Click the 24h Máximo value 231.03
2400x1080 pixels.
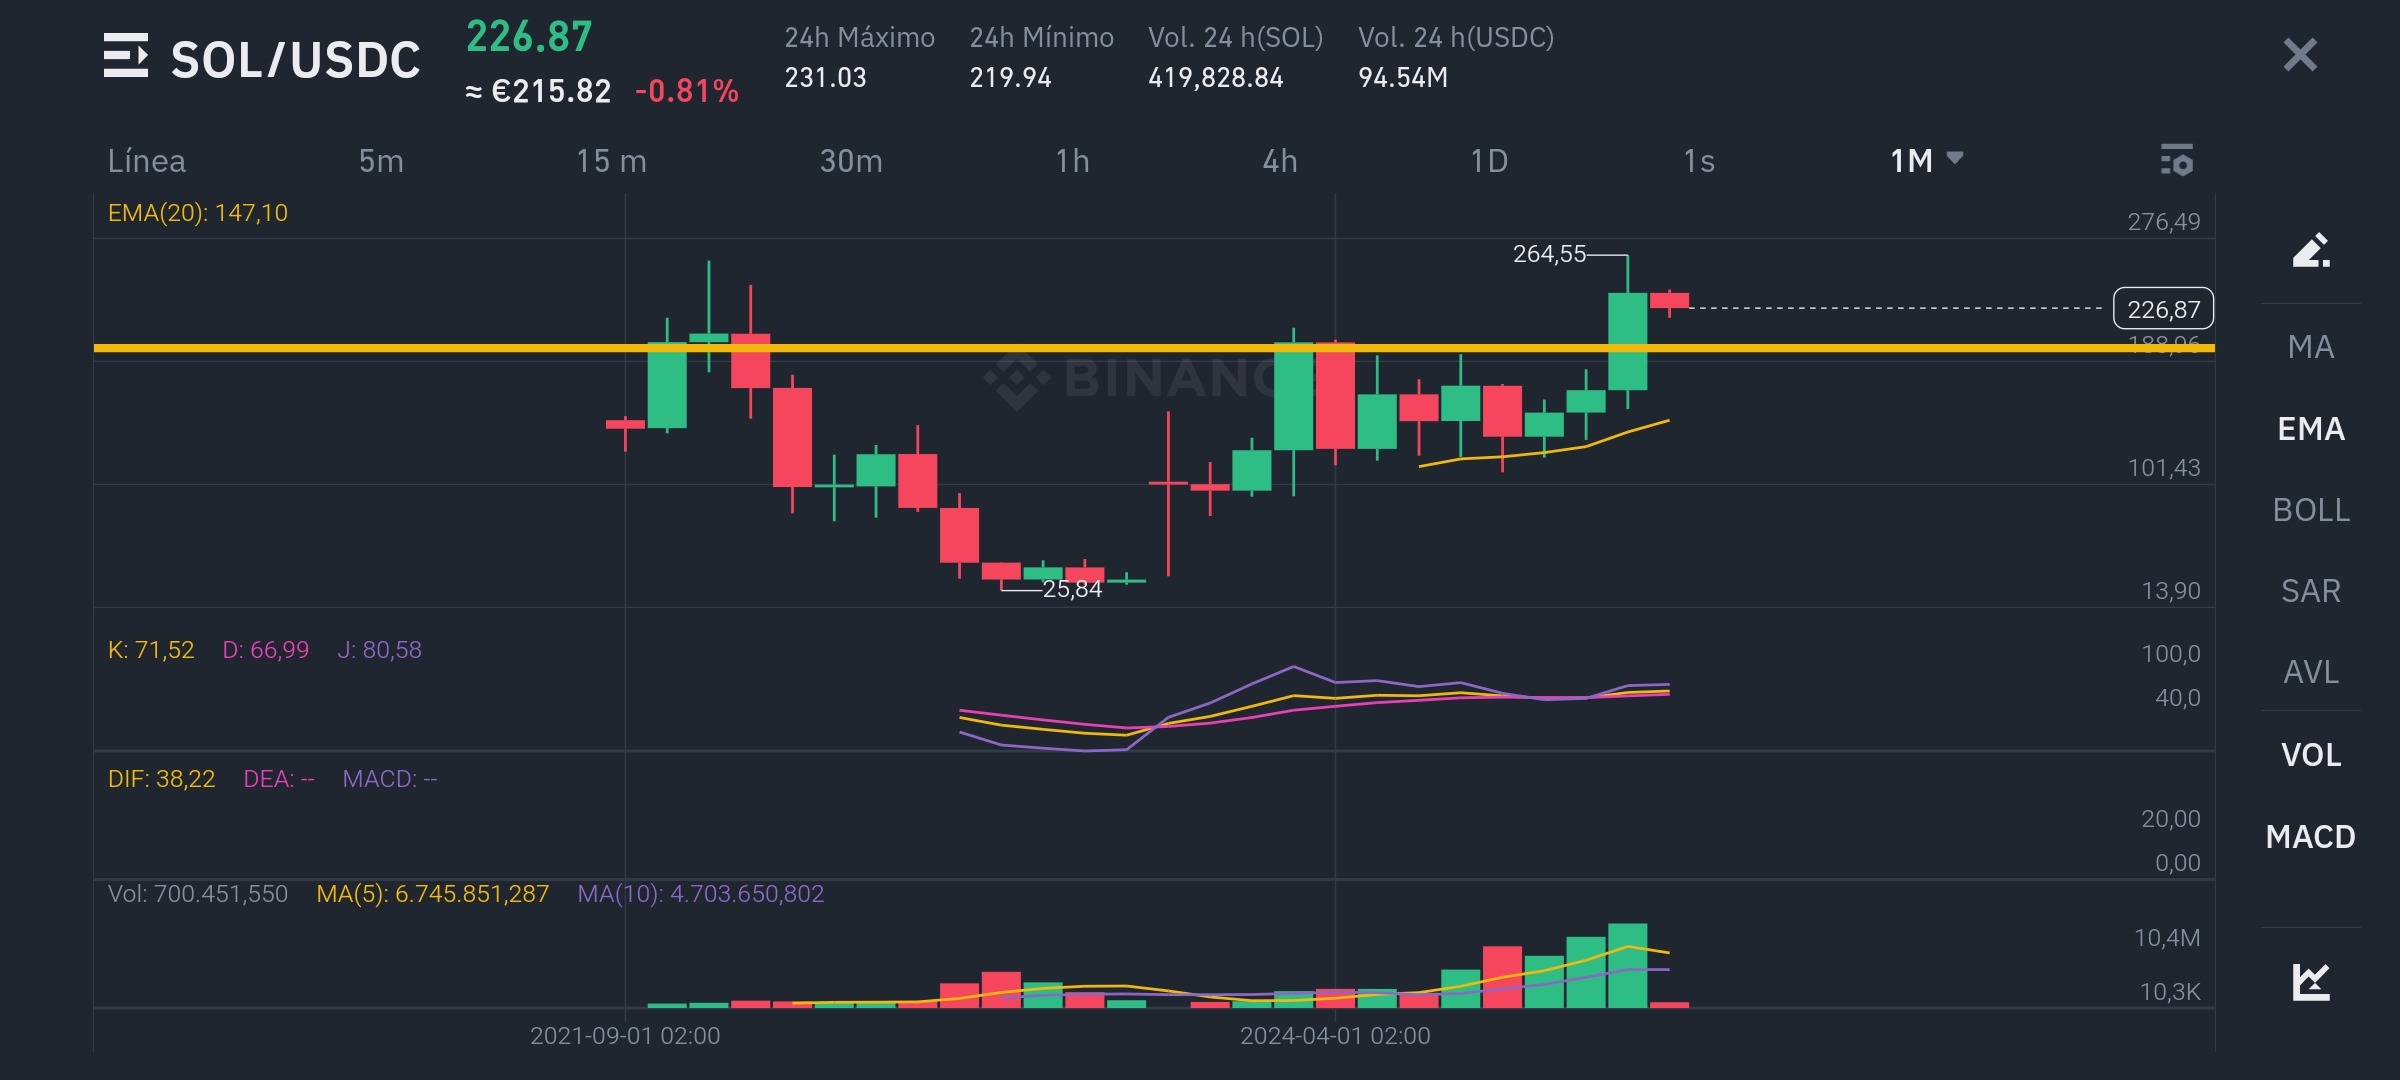[825, 78]
